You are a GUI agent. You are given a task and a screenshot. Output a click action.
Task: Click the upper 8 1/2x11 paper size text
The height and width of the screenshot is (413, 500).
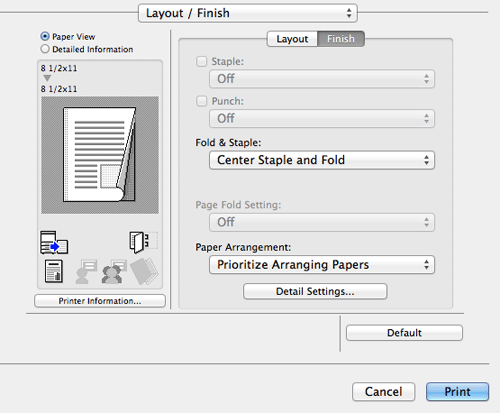(x=59, y=68)
